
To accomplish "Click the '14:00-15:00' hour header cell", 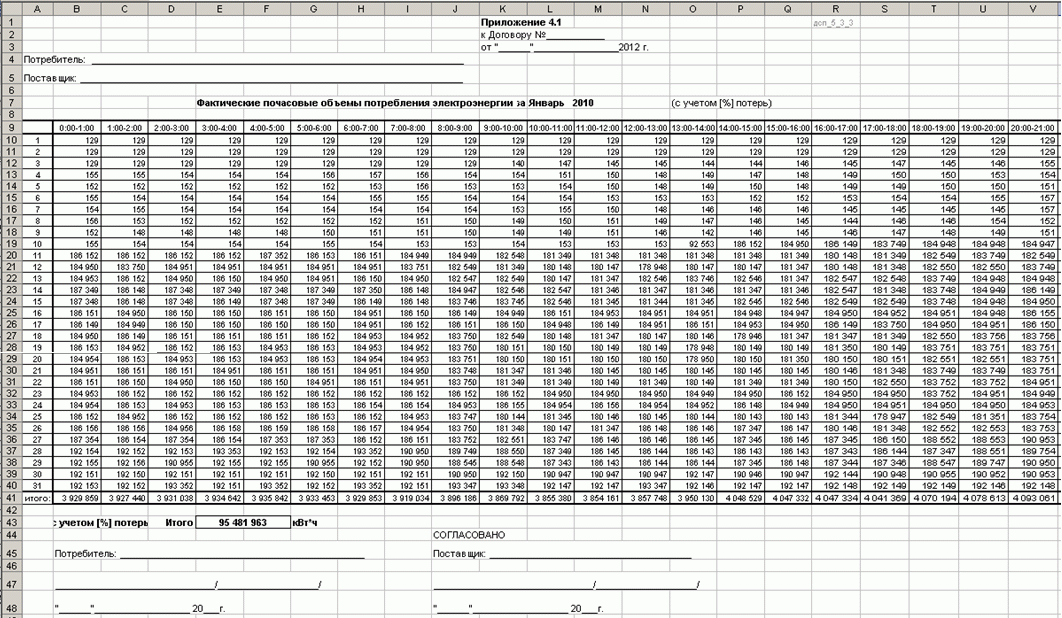I will pos(740,128).
